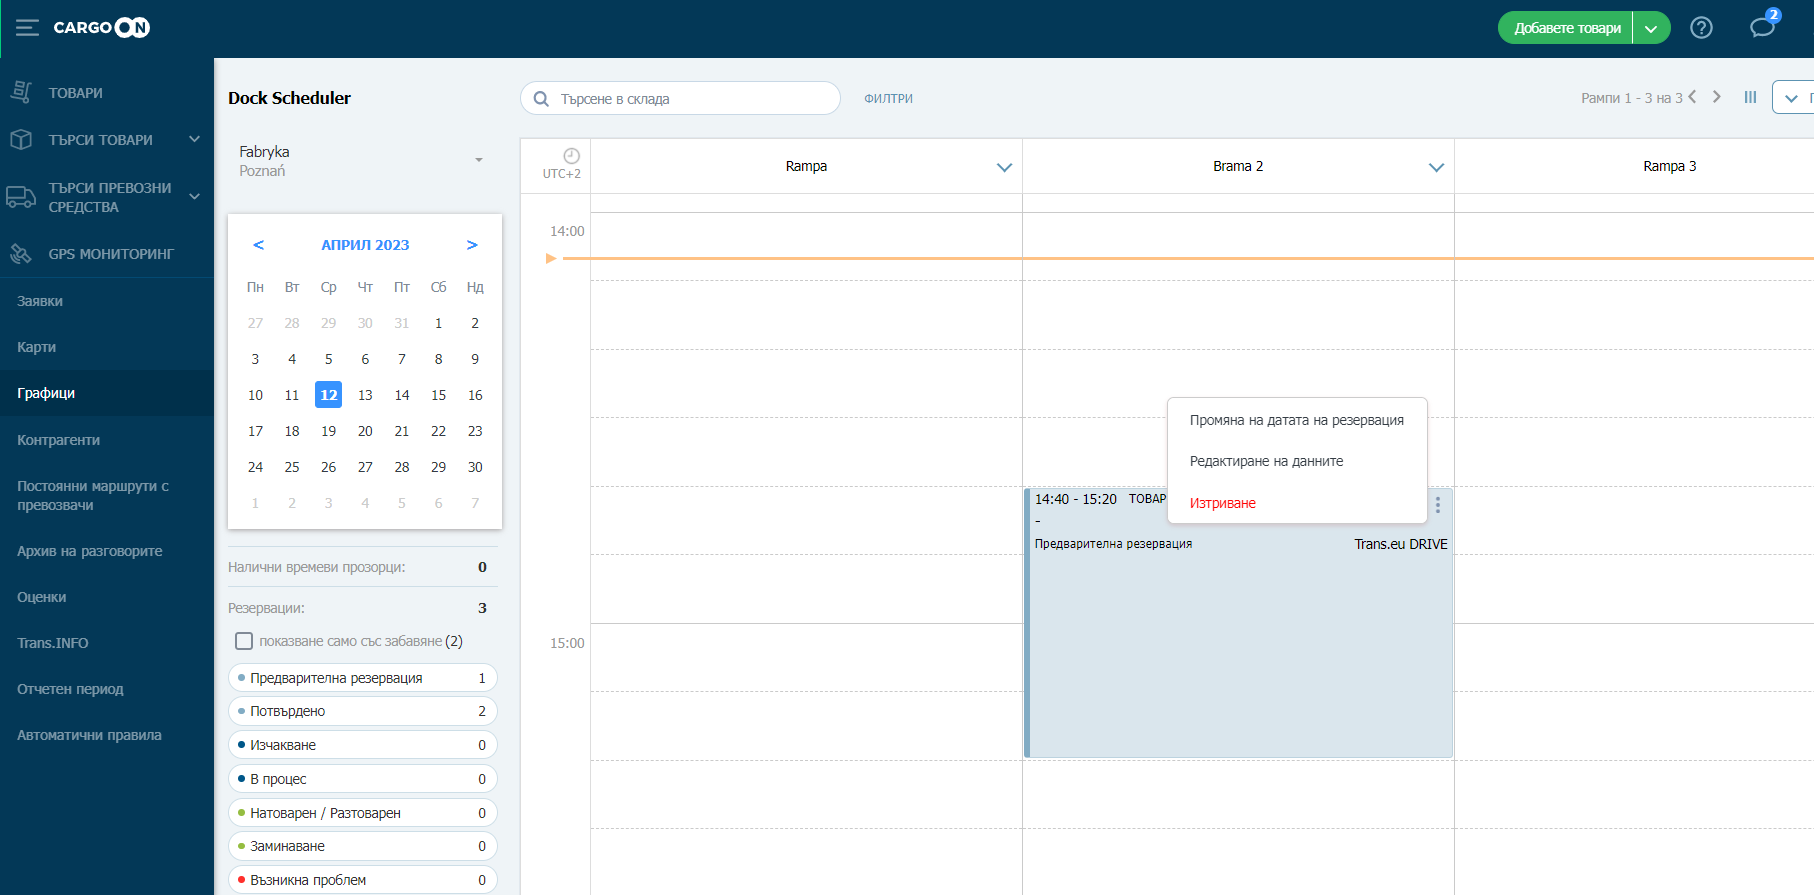This screenshot has height=895, width=1814.
Task: Open the partially visible view dropdown
Action: [x=1793, y=98]
